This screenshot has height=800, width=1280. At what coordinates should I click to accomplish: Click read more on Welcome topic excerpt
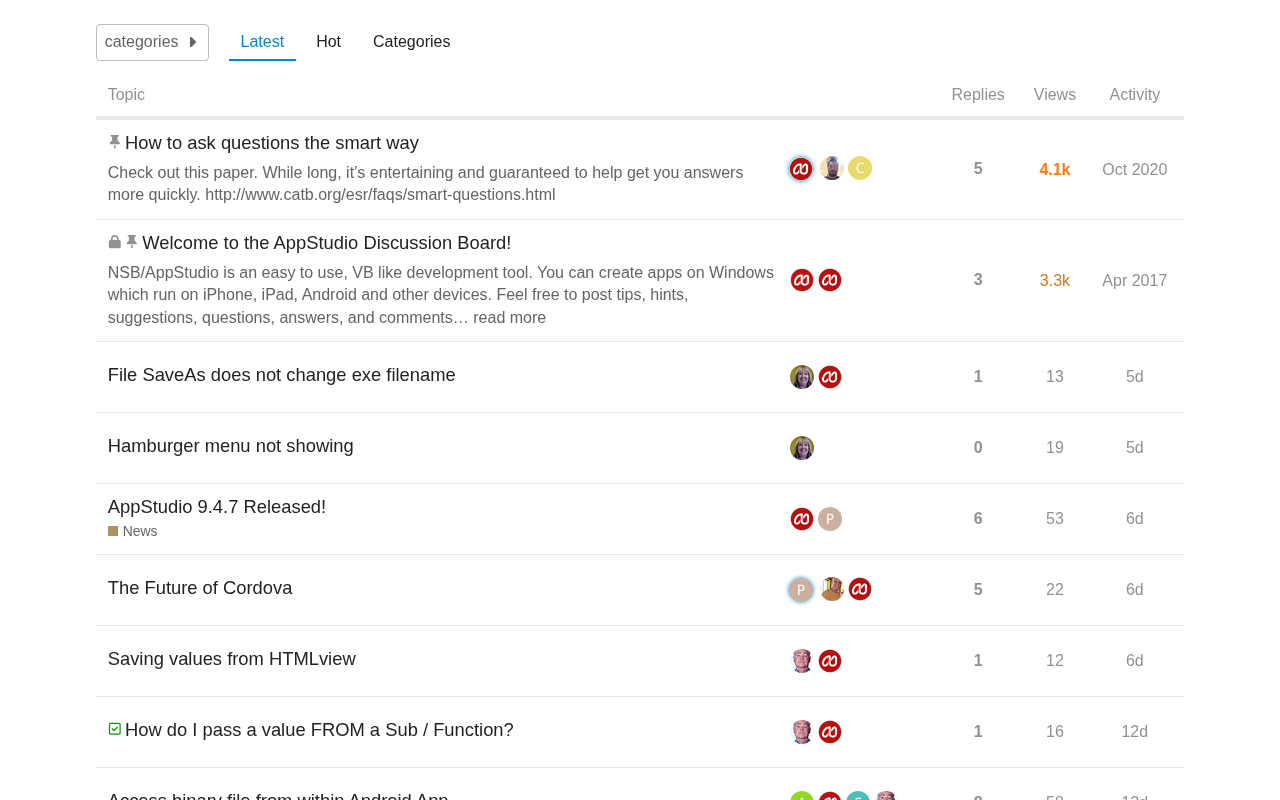(x=509, y=318)
